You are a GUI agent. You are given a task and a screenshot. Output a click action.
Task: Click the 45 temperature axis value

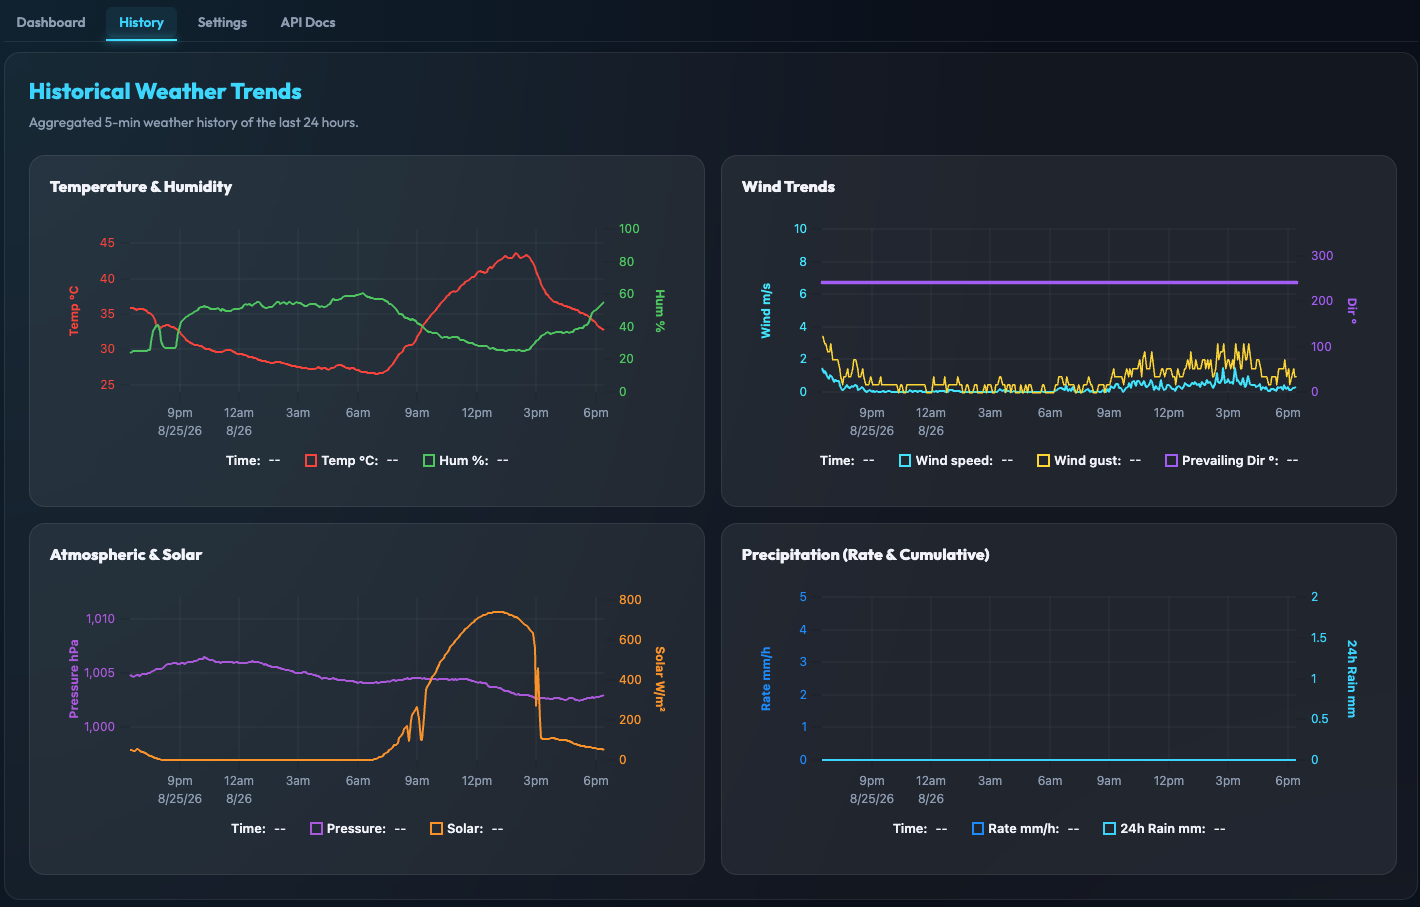pyautogui.click(x=107, y=243)
